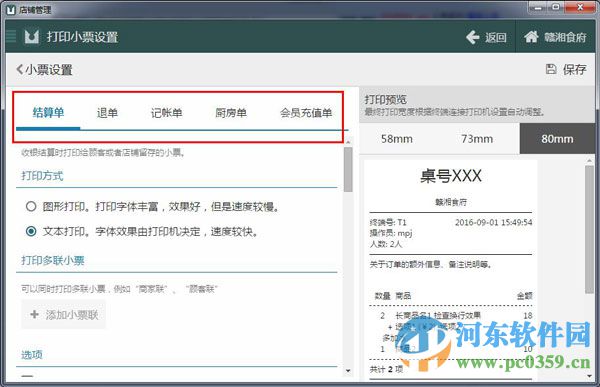Open the hamburger menu in the header

click(11, 37)
